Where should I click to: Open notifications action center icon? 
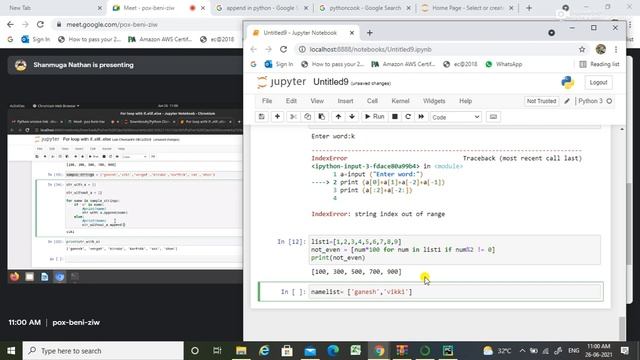coord(624,351)
